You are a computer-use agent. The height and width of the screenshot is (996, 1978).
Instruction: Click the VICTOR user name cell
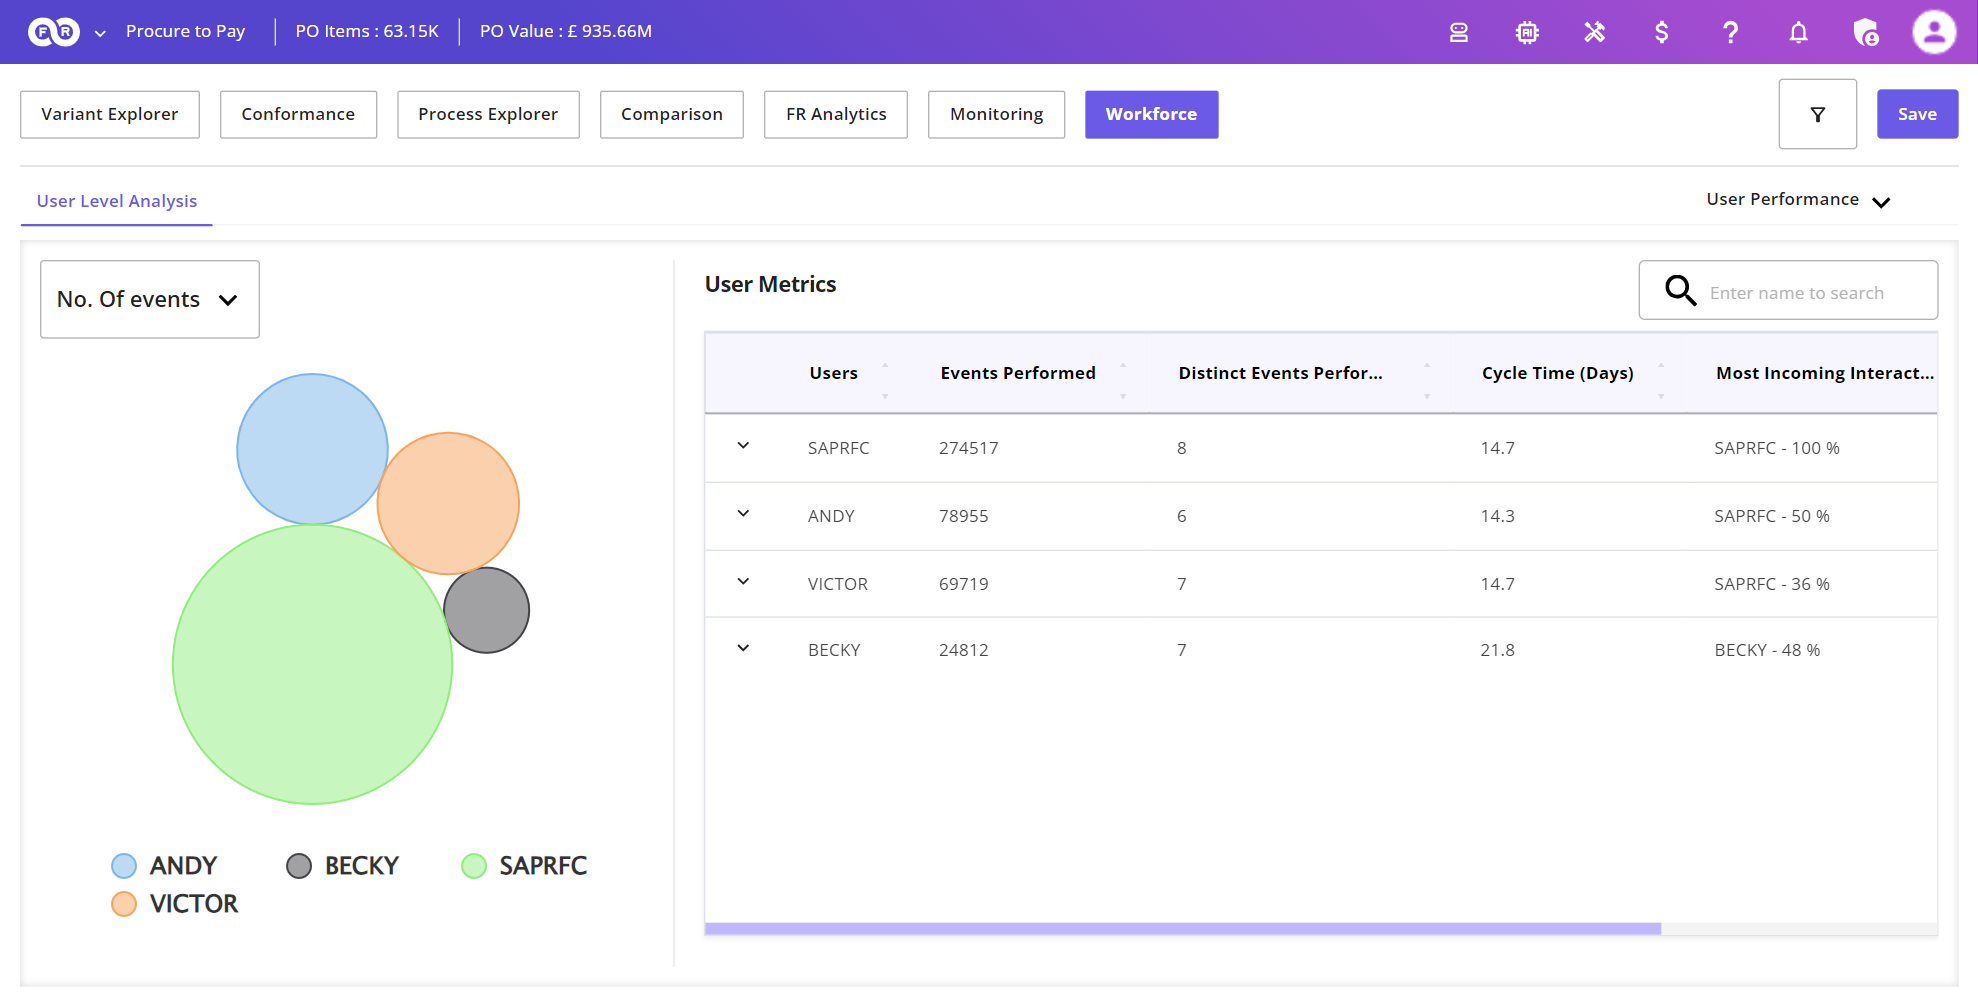pos(837,584)
